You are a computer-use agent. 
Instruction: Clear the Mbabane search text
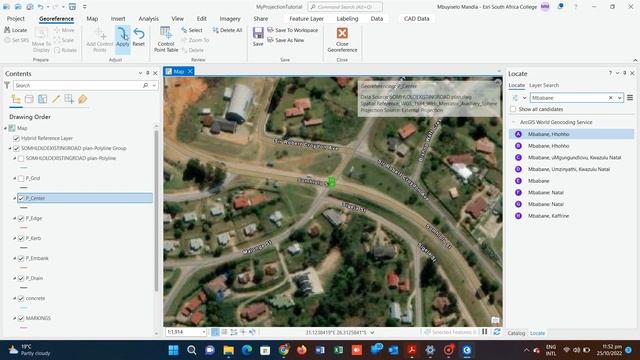point(611,98)
